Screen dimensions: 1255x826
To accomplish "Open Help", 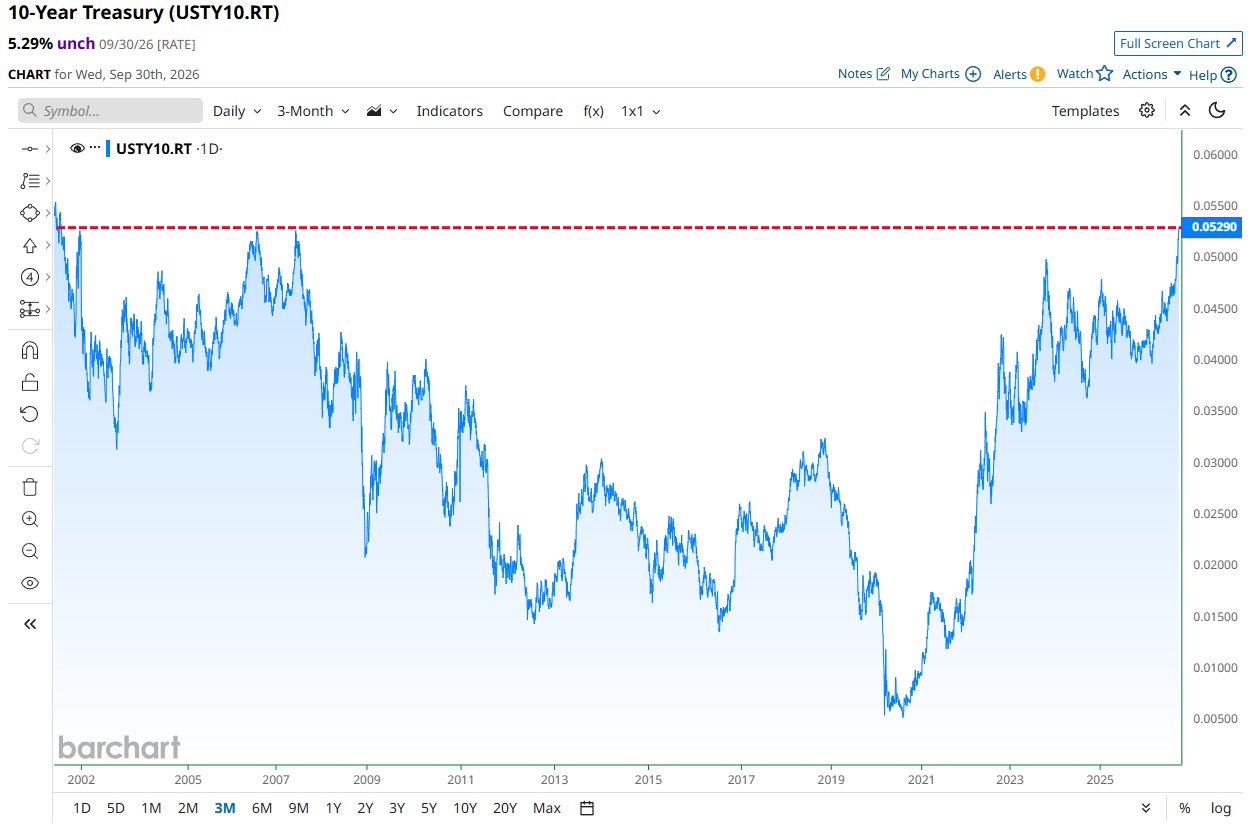I will tap(1213, 74).
